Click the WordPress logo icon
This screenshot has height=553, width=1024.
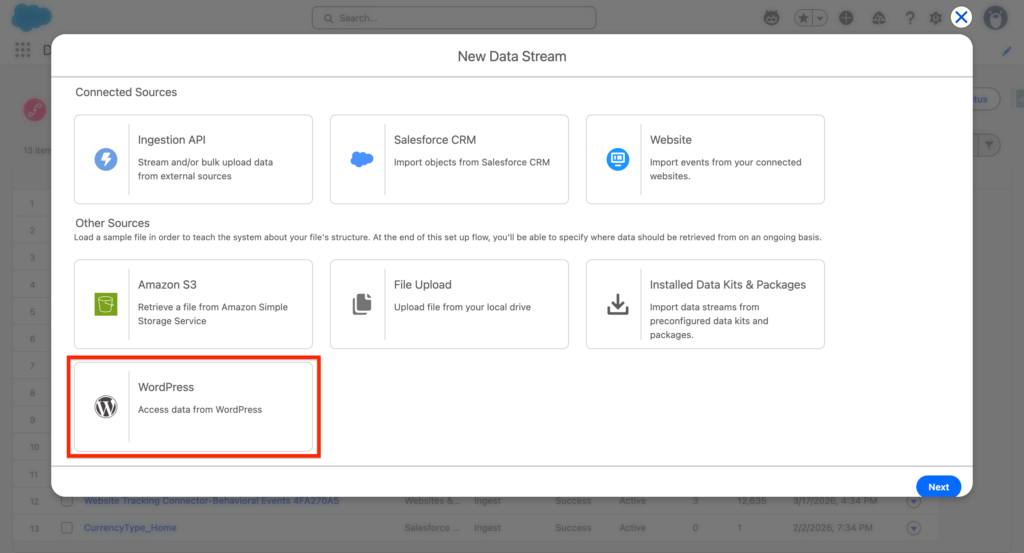coord(105,407)
